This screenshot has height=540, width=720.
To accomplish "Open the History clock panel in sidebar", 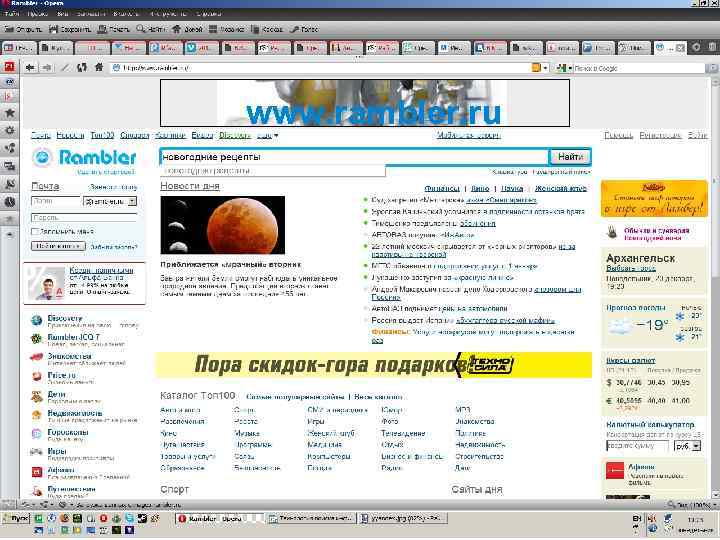I will pos(10,202).
